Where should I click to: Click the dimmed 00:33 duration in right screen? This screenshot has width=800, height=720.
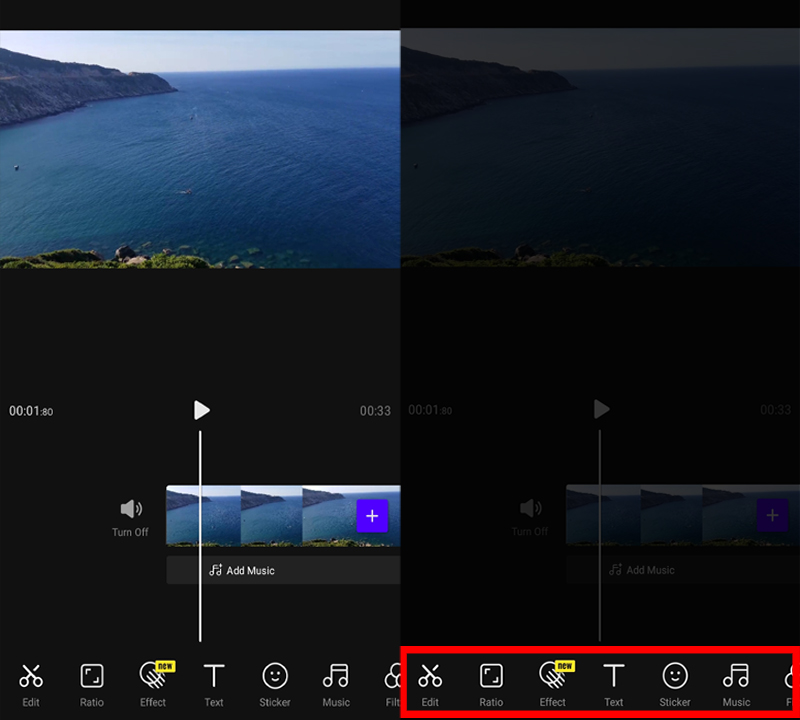point(776,410)
